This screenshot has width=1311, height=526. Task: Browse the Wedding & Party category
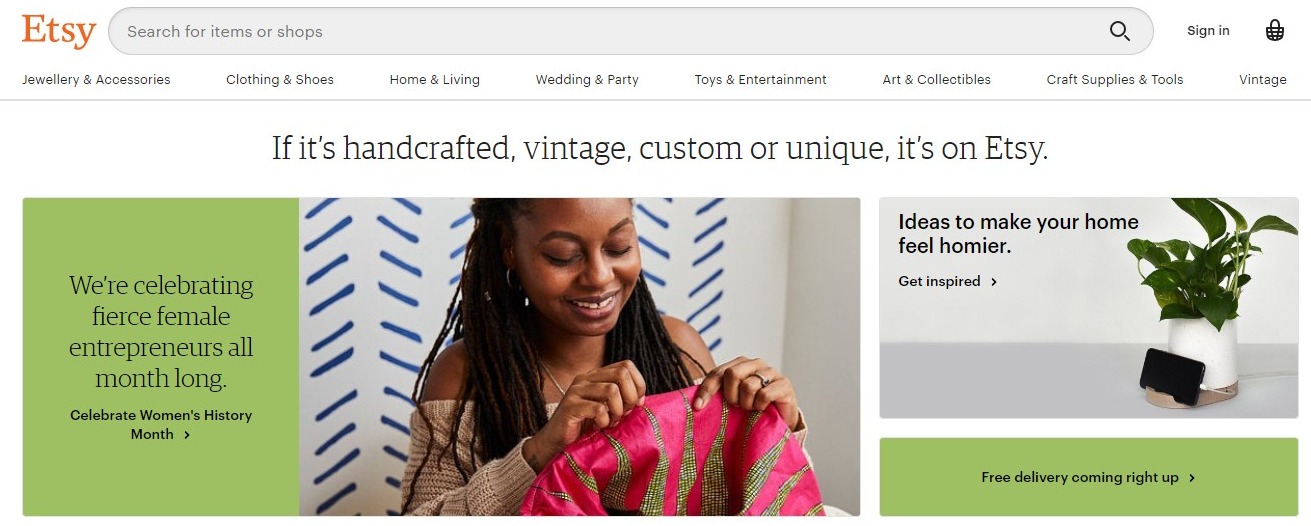click(587, 80)
